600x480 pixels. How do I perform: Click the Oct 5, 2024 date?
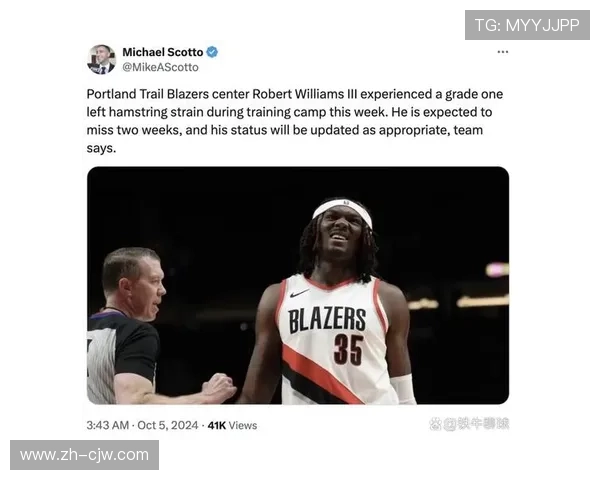(x=168, y=425)
